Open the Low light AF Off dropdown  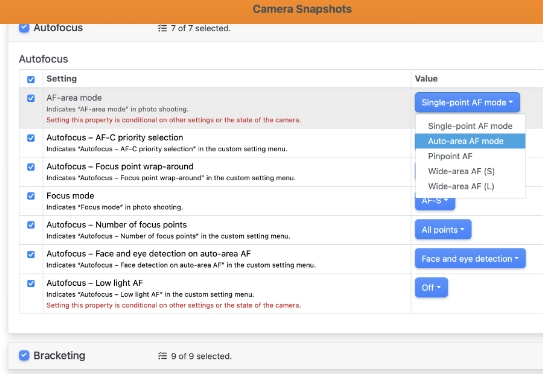pyautogui.click(x=431, y=287)
